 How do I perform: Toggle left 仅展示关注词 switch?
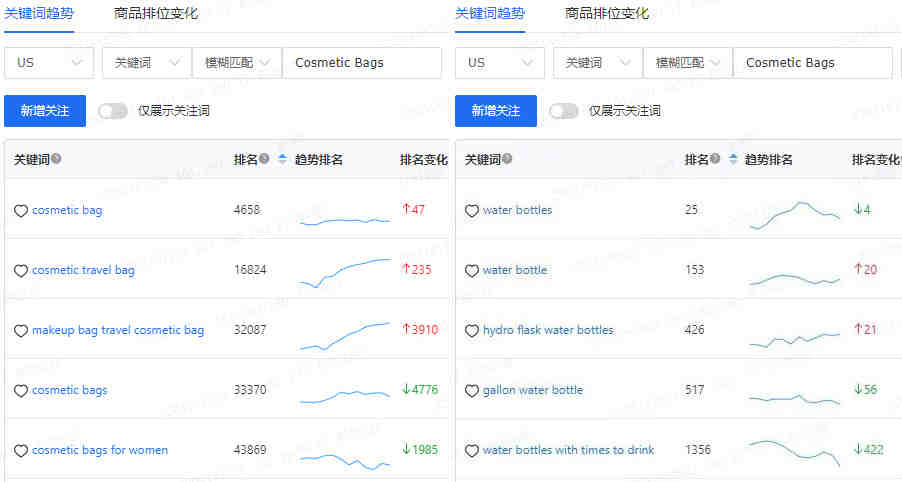112,111
